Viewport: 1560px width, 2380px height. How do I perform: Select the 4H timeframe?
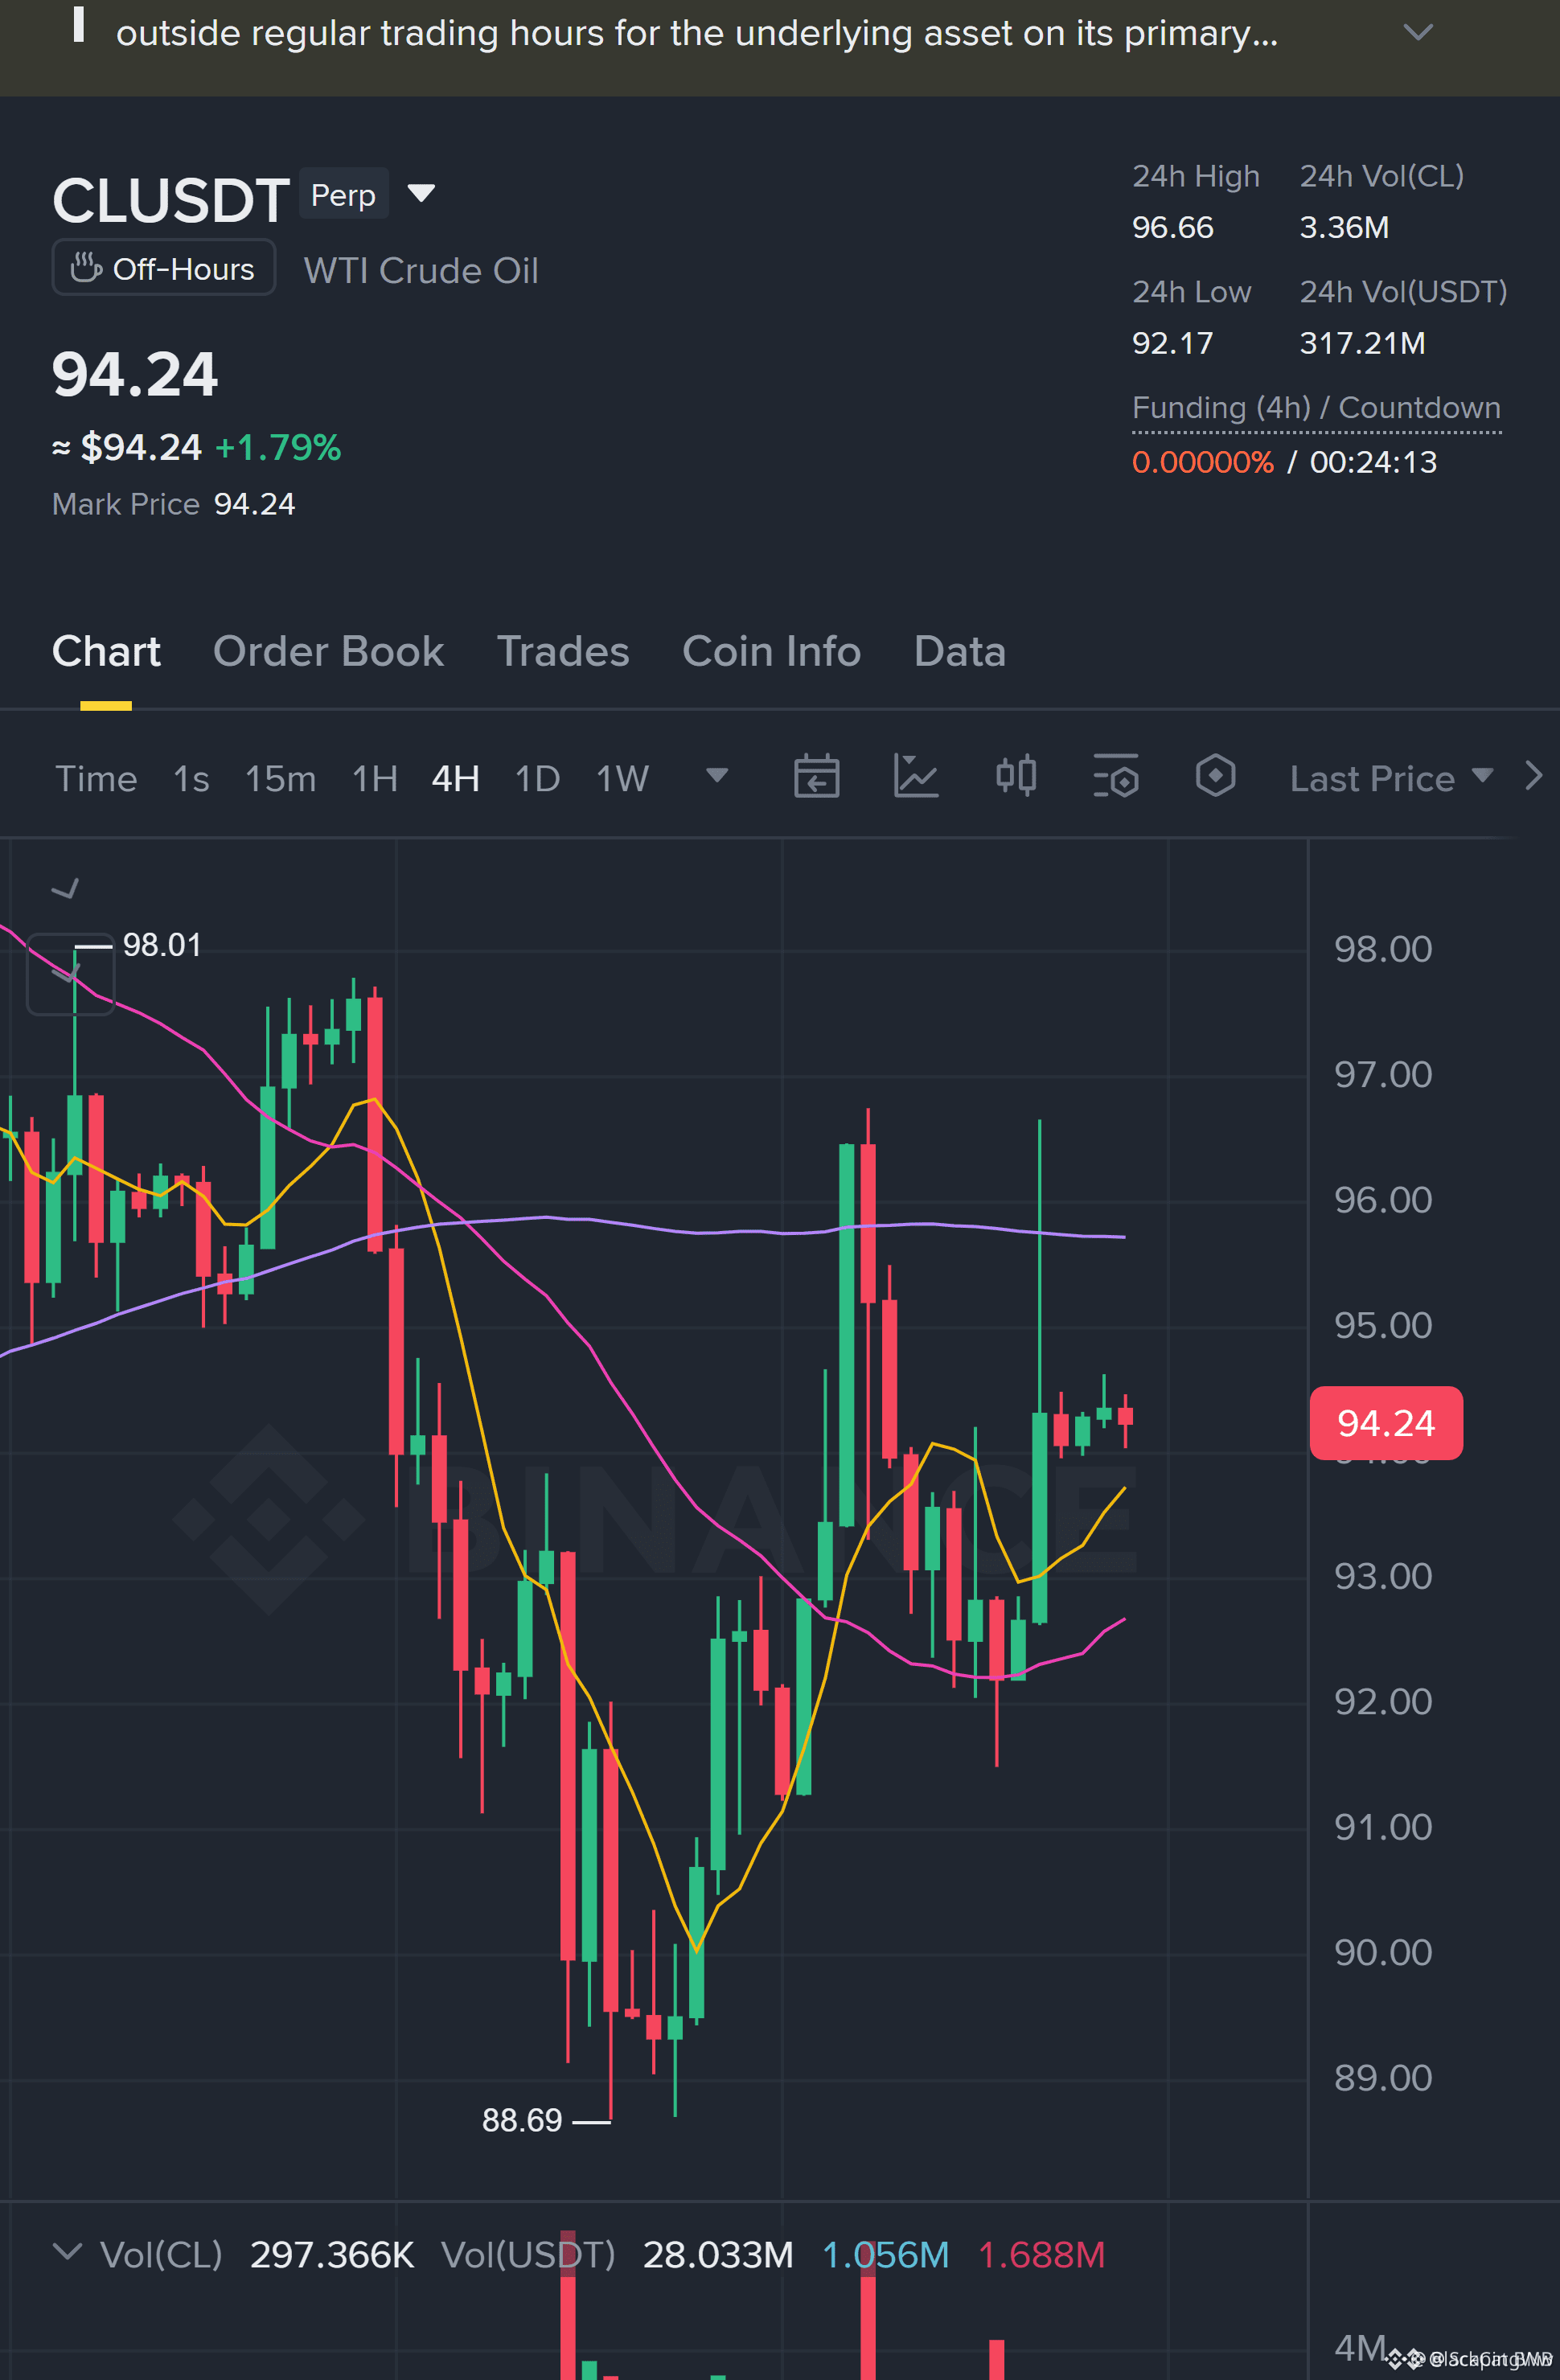pyautogui.click(x=455, y=778)
